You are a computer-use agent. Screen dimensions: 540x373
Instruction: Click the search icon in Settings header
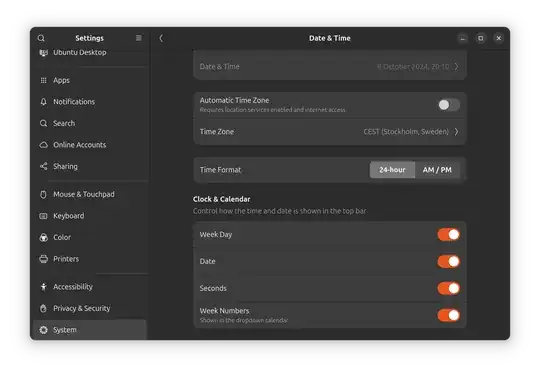[x=41, y=38]
